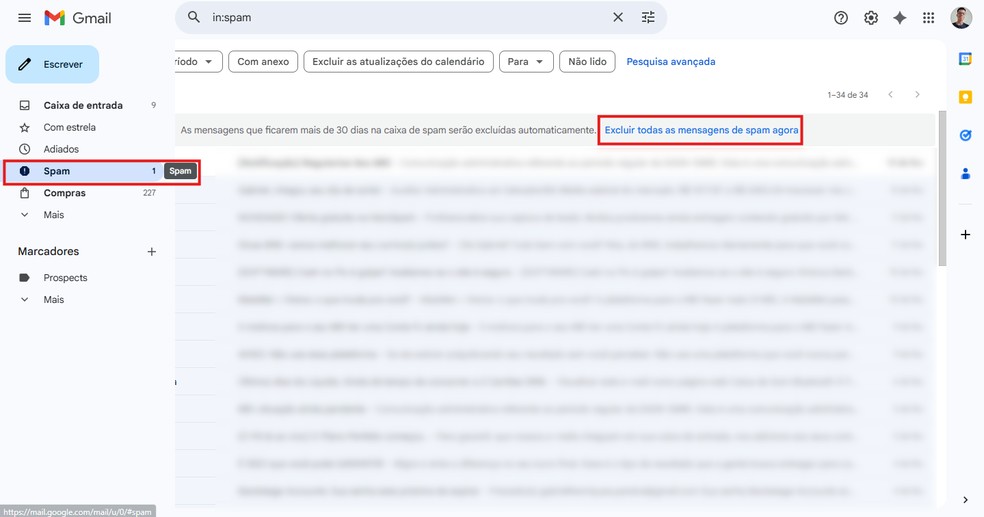Open Settings gear icon
The width and height of the screenshot is (984, 517).
pos(870,18)
